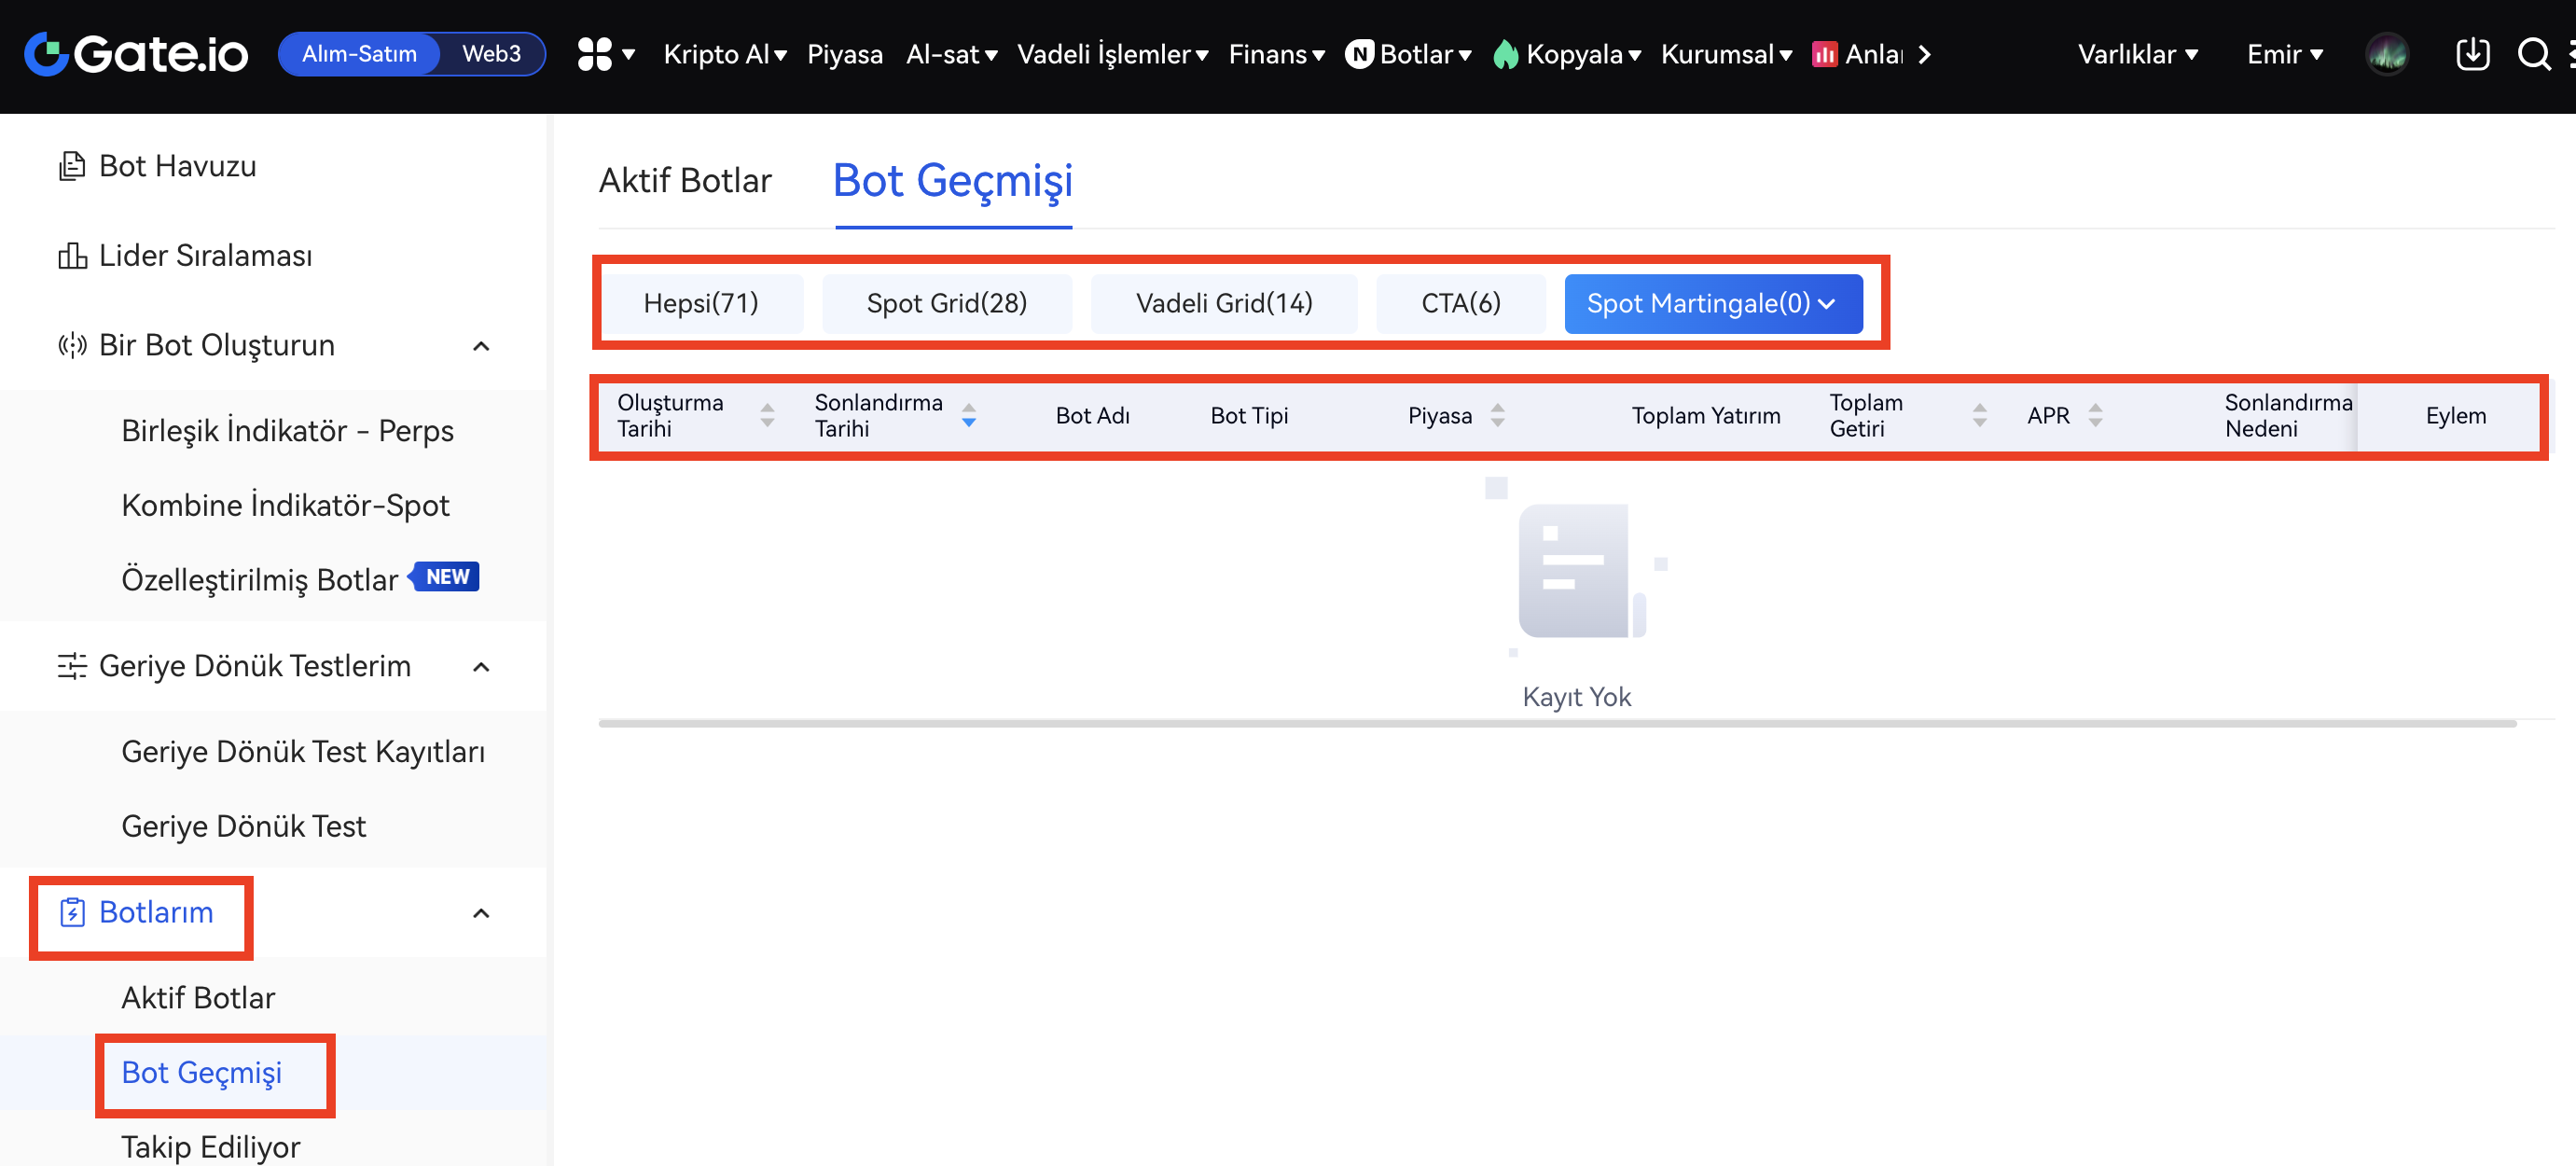Select the Alım-Satım toggle option
The image size is (2576, 1166).
pos(359,54)
